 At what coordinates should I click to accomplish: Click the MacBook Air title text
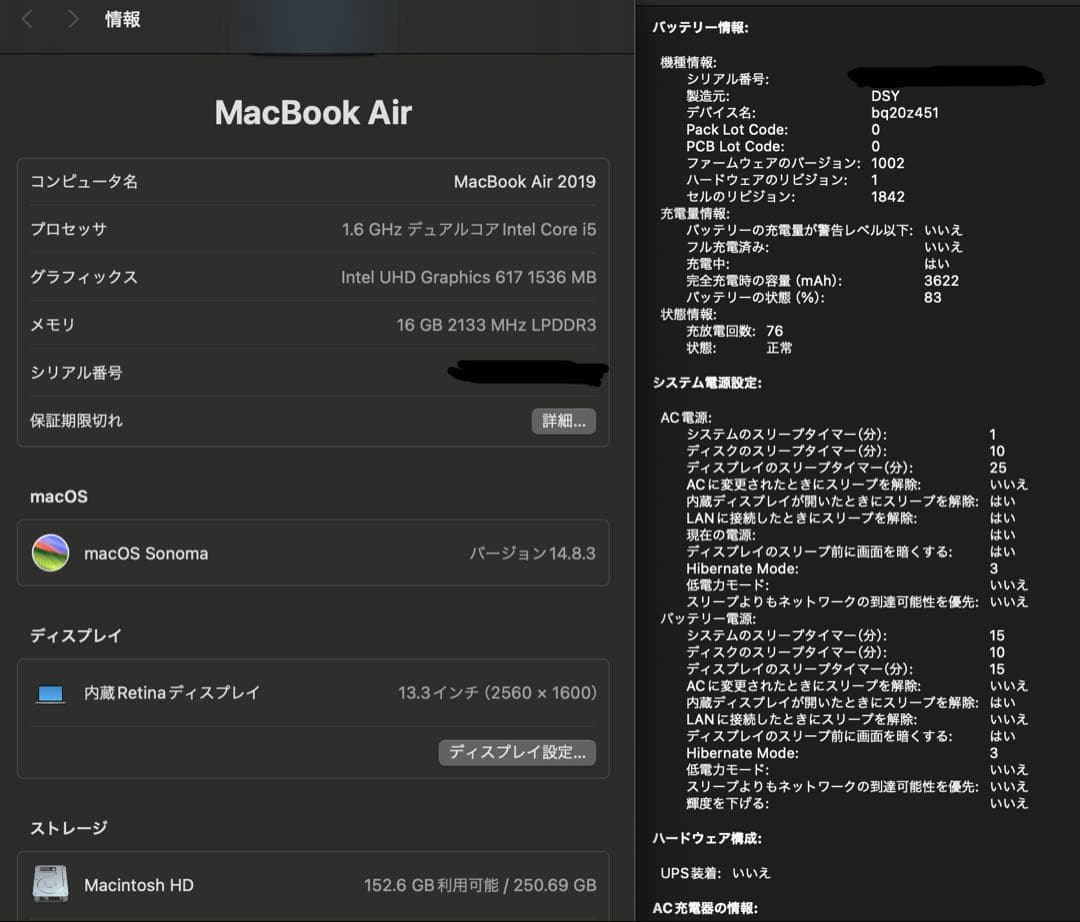click(312, 112)
